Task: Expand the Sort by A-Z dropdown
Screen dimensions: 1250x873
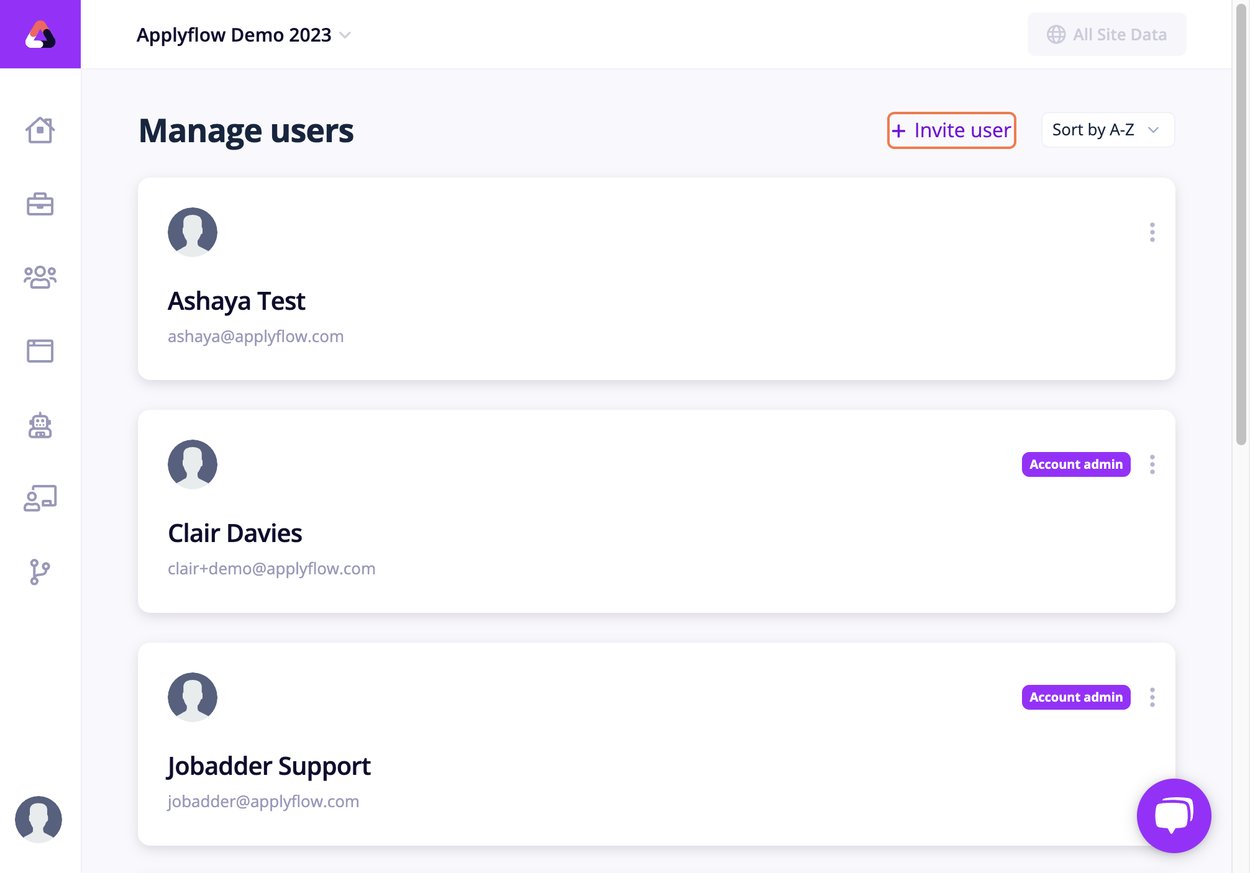Action: [1107, 129]
